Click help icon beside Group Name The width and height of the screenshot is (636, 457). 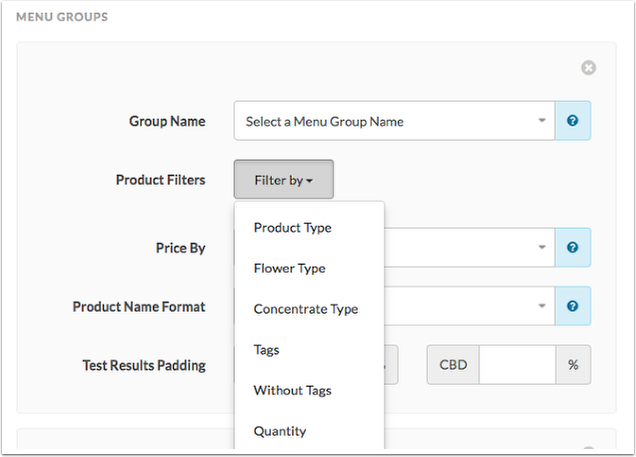pos(573,121)
